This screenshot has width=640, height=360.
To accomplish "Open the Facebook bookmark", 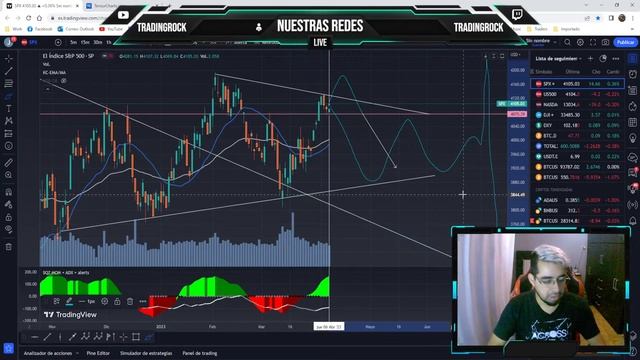I will pyautogui.click(x=40, y=29).
